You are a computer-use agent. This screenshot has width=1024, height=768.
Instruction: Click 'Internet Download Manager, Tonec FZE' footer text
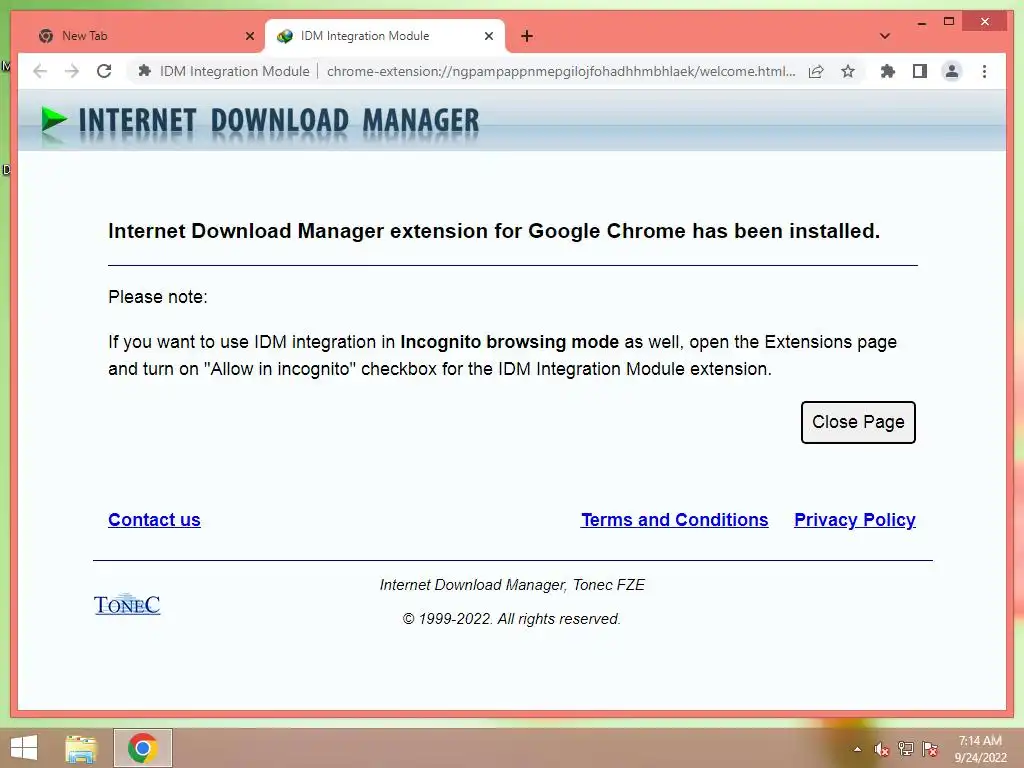click(x=512, y=585)
